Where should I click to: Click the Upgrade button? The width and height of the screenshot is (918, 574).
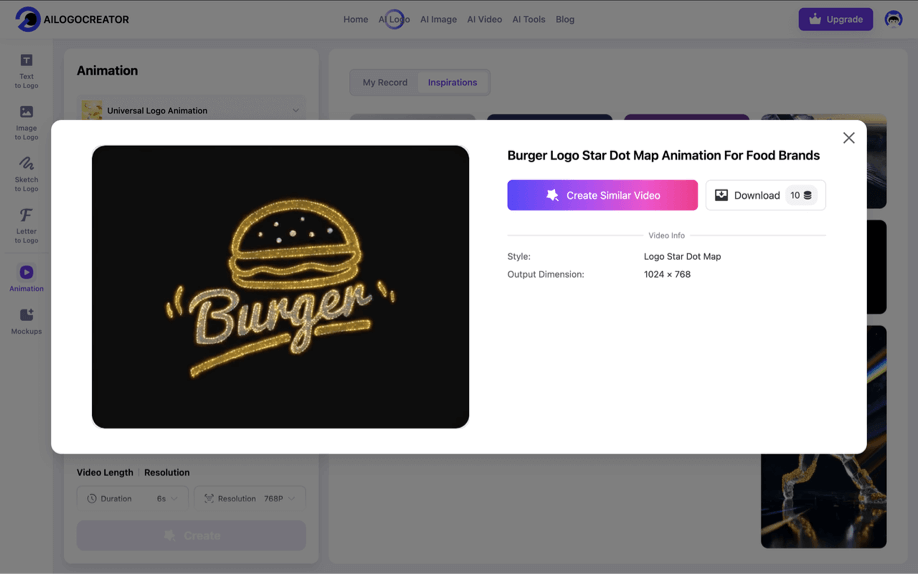pyautogui.click(x=835, y=19)
